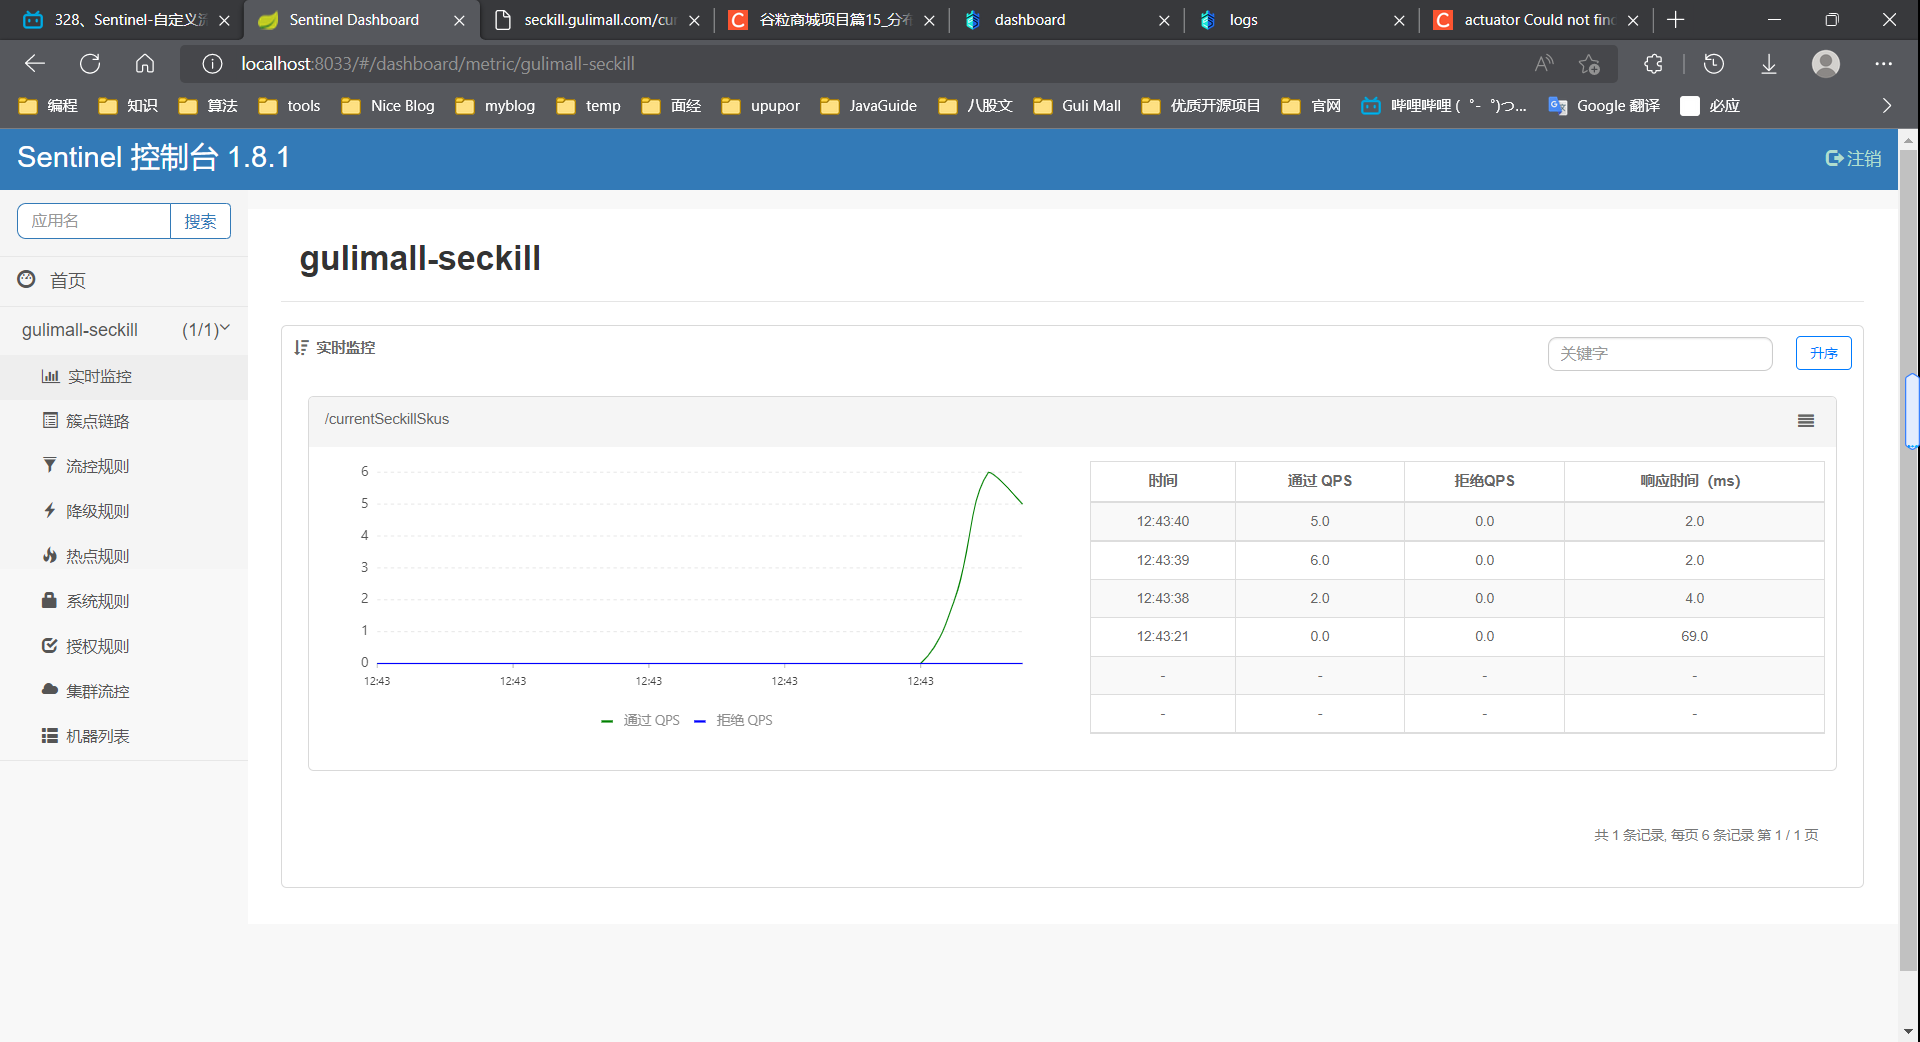Viewport: 1920px width, 1042px height.
Task: Click the 集群流控 cloud icon
Action: 50,690
